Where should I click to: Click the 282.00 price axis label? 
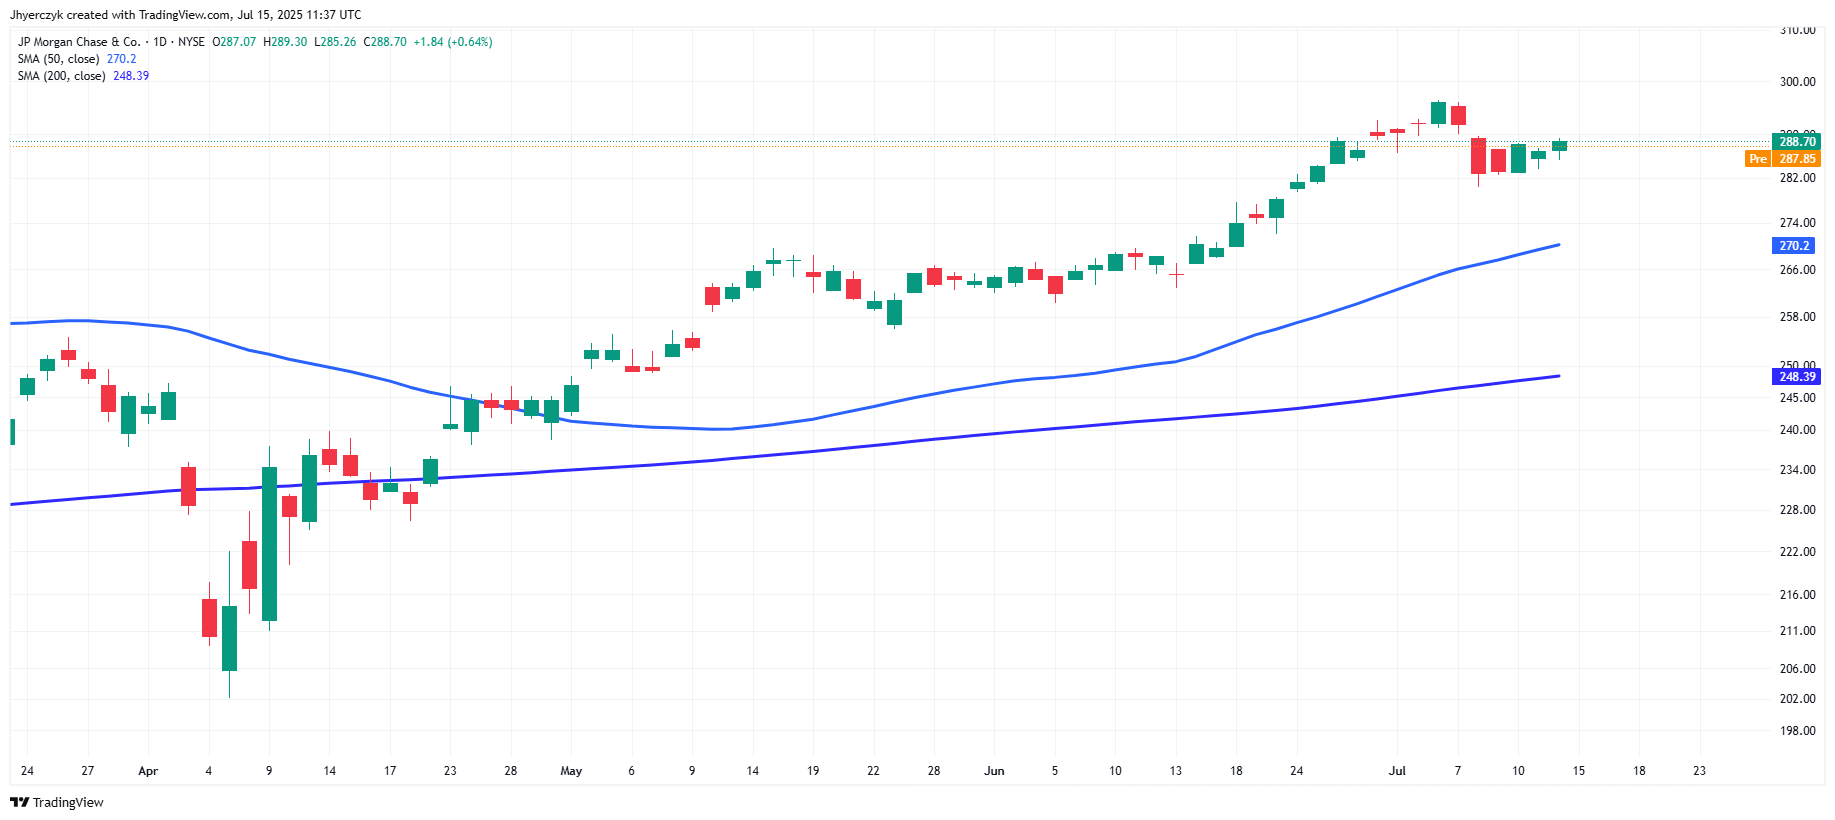(1798, 178)
